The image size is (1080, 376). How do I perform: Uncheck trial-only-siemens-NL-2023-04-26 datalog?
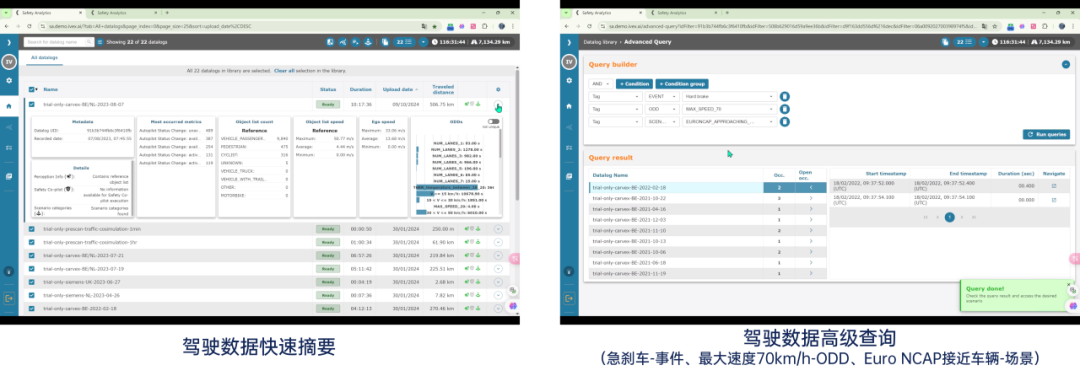pos(32,295)
